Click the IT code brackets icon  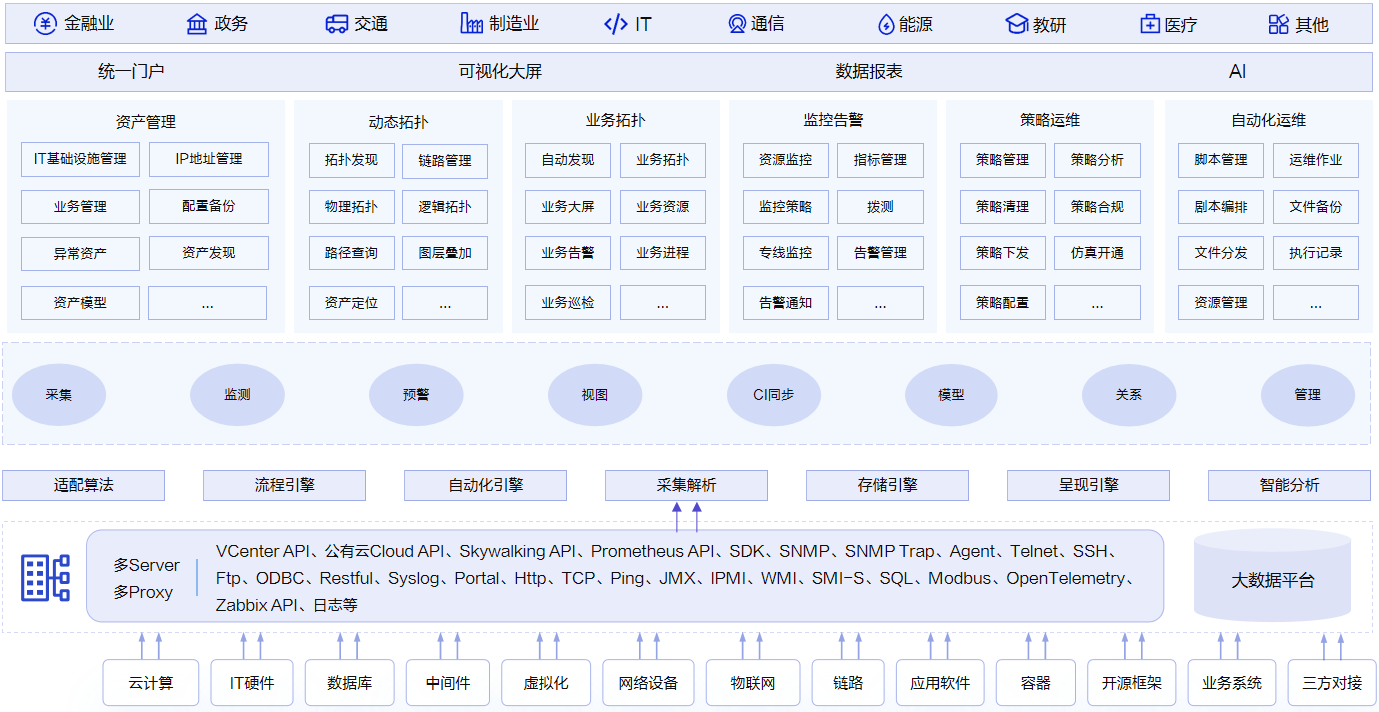616,24
